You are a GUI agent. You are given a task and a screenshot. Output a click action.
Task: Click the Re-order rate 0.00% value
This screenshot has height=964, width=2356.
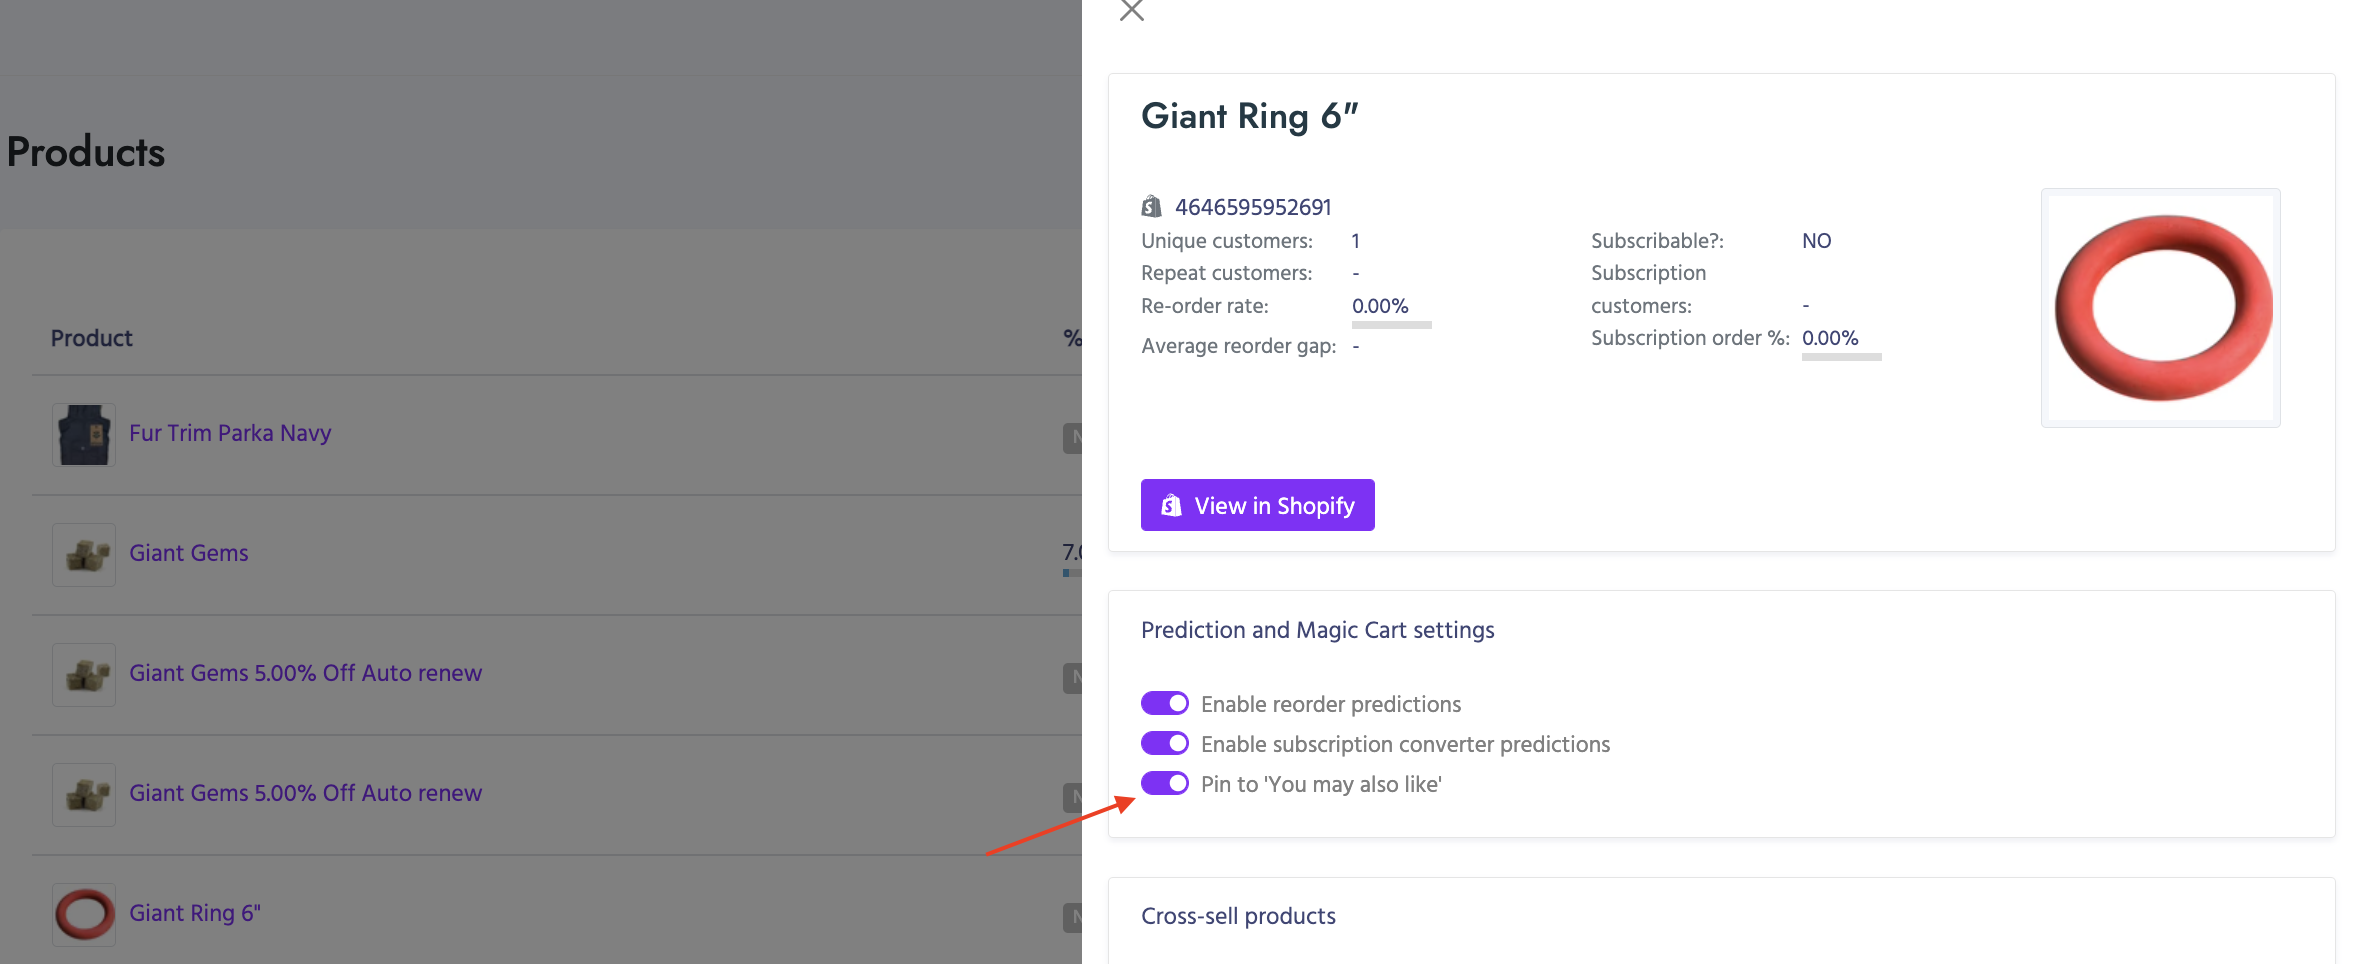(1380, 306)
